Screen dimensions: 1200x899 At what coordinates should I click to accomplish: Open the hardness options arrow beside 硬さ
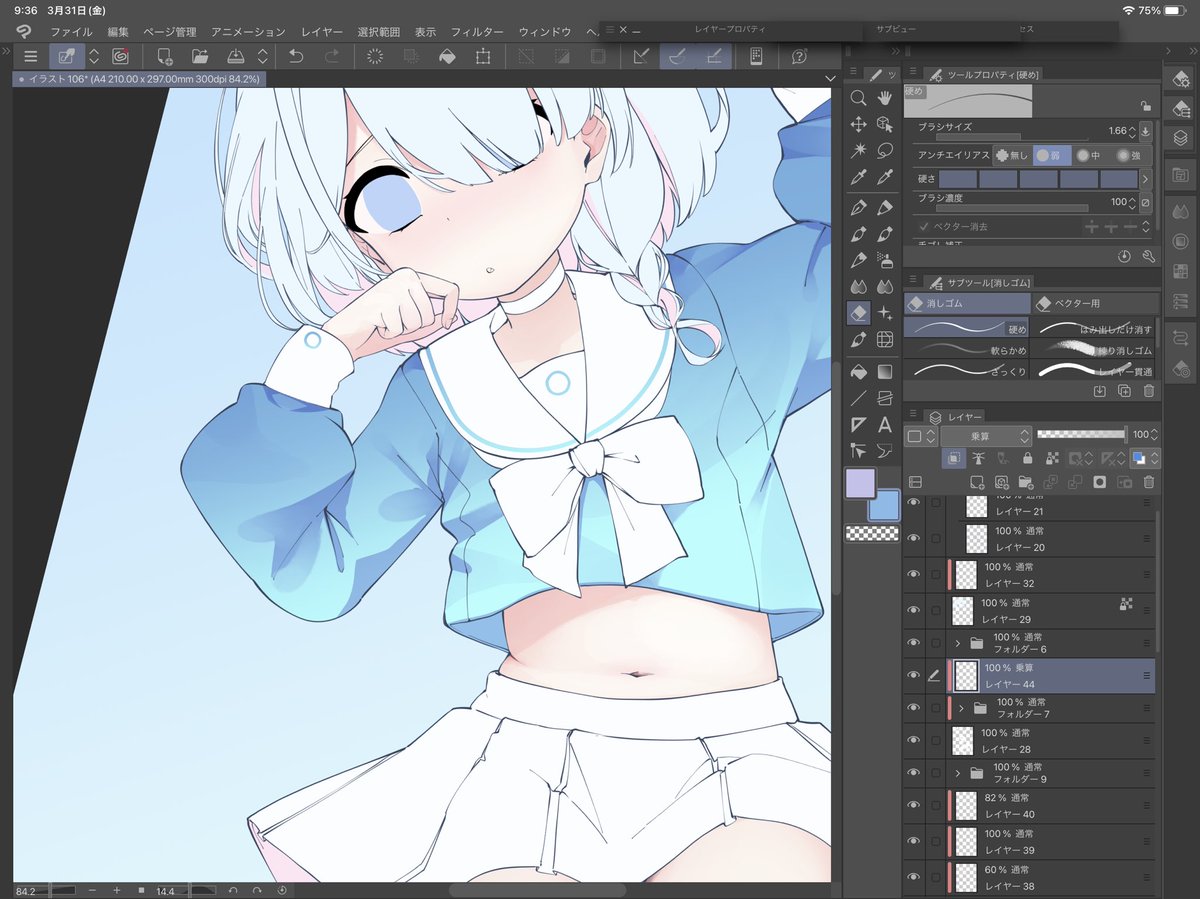click(x=1145, y=179)
